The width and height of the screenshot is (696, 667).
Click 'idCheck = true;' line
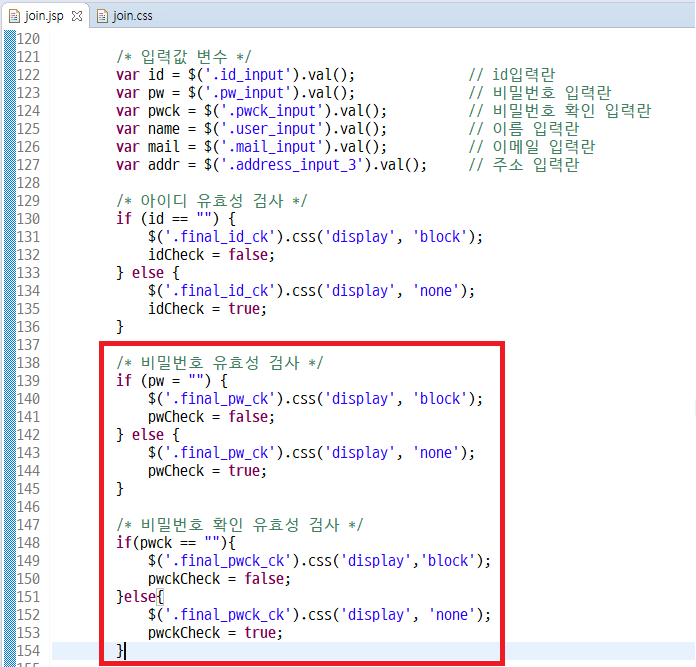click(207, 309)
